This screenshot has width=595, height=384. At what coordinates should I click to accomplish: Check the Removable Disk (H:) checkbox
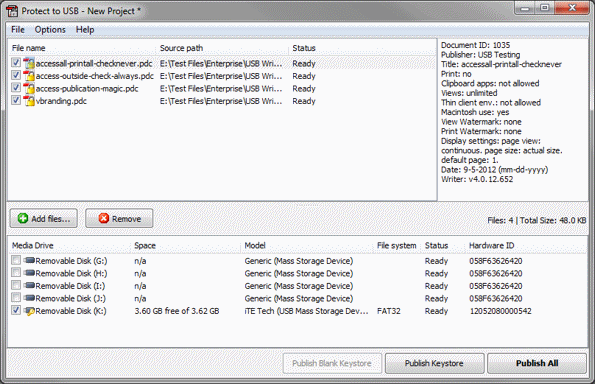click(16, 272)
